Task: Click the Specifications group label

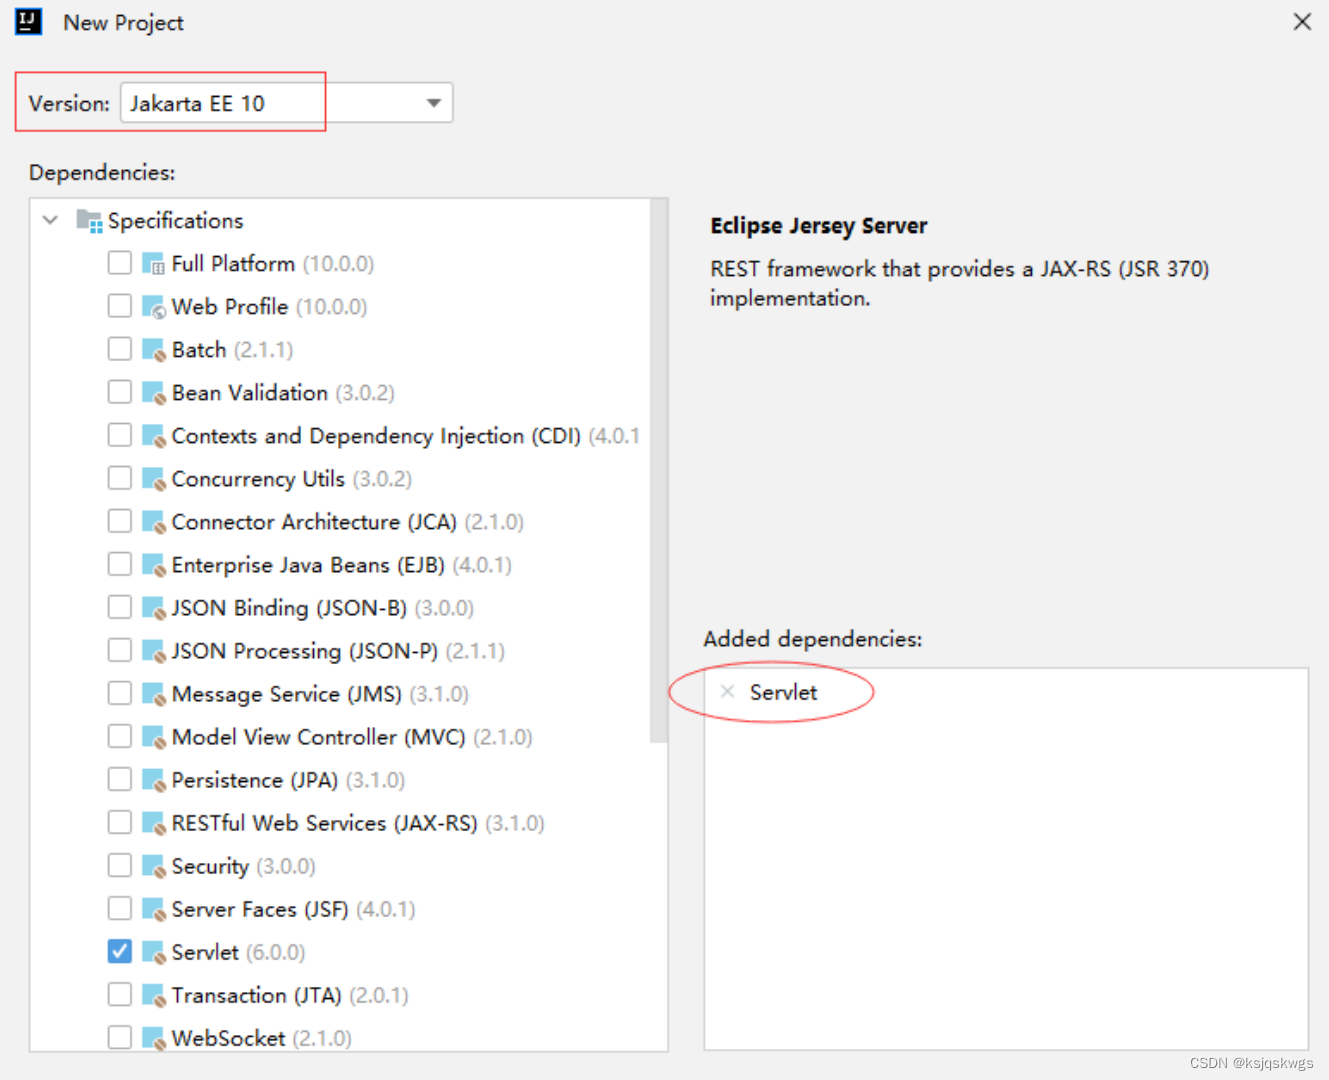Action: pyautogui.click(x=175, y=221)
